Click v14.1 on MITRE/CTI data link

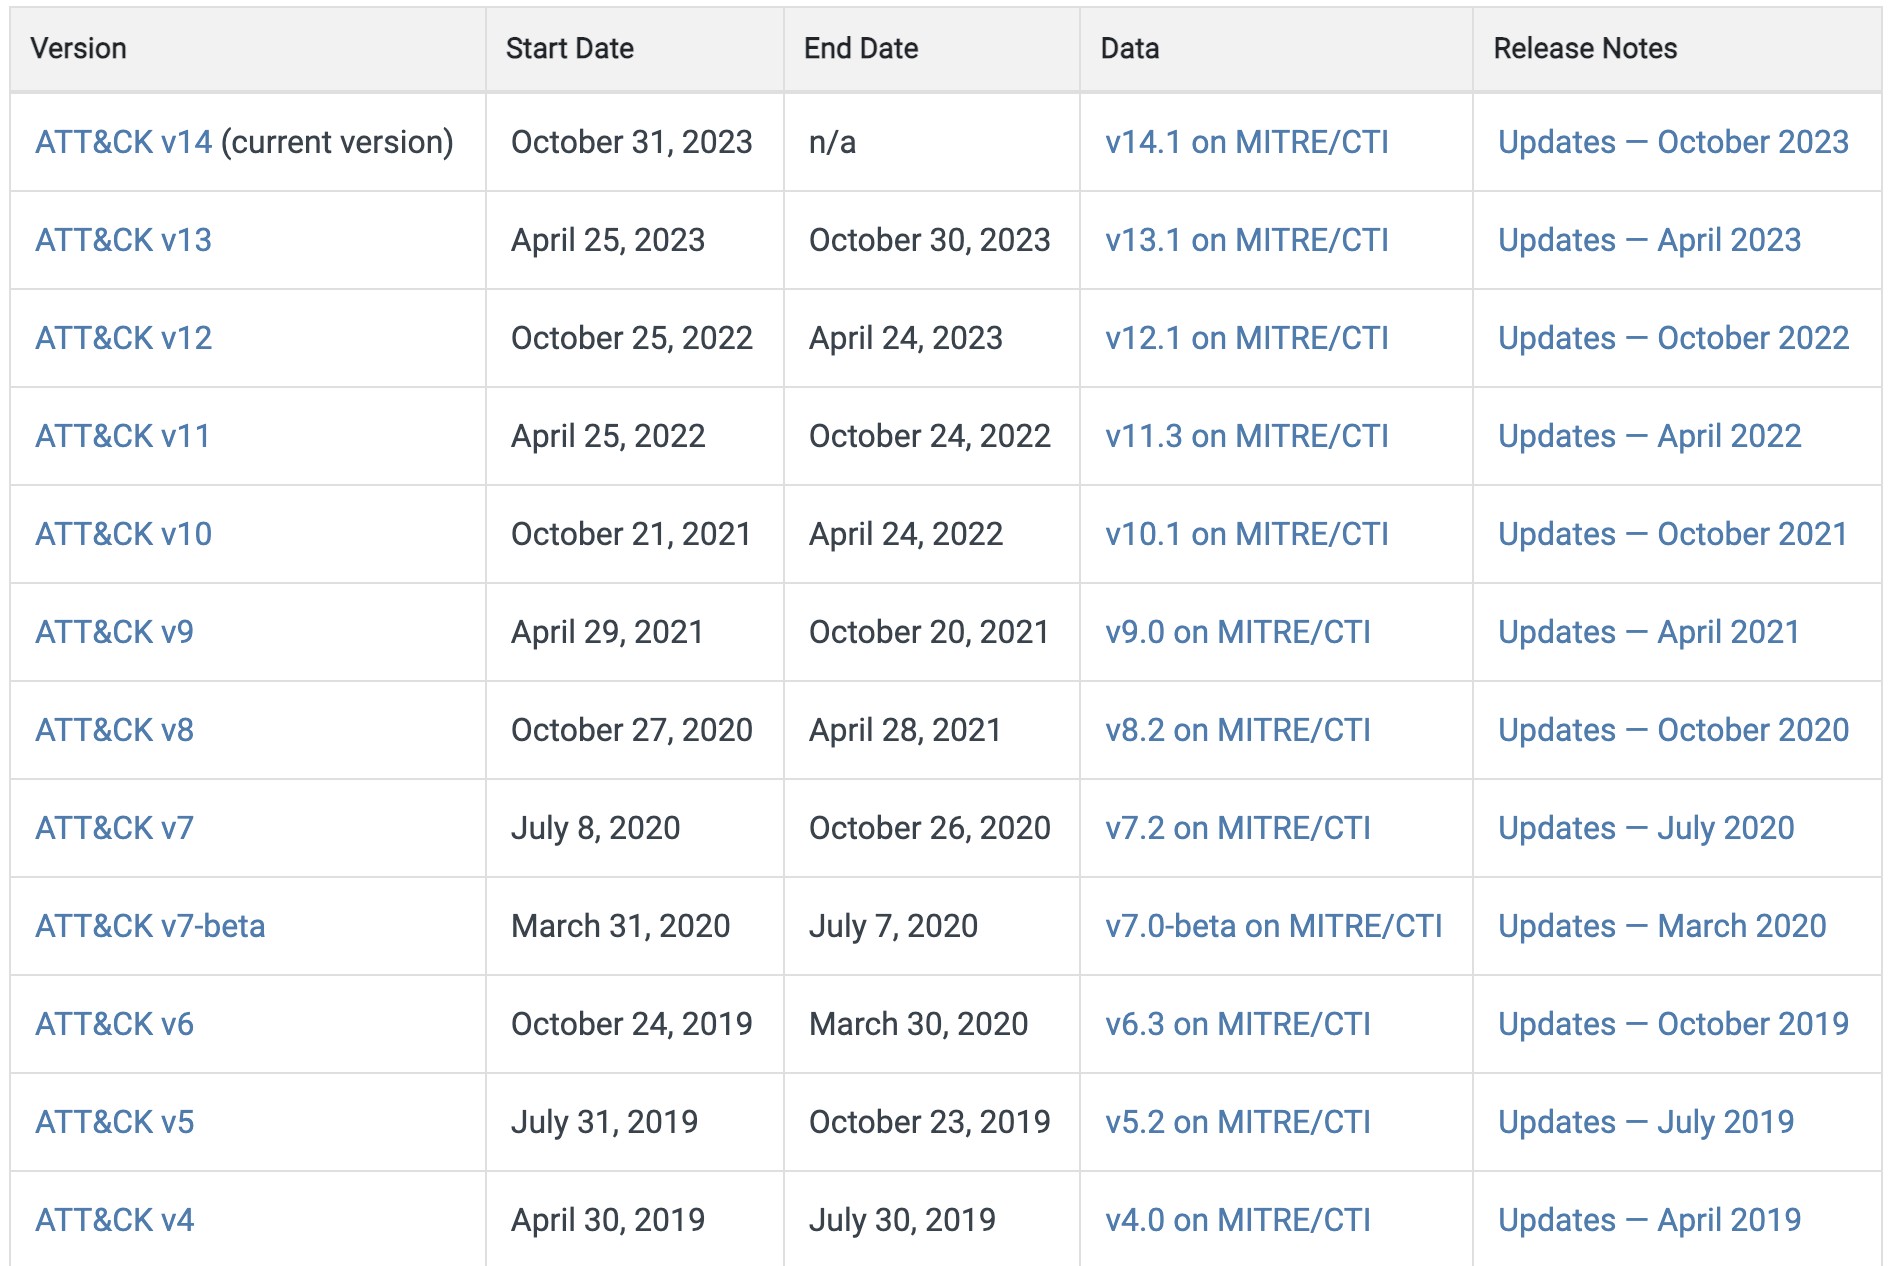pyautogui.click(x=1247, y=142)
